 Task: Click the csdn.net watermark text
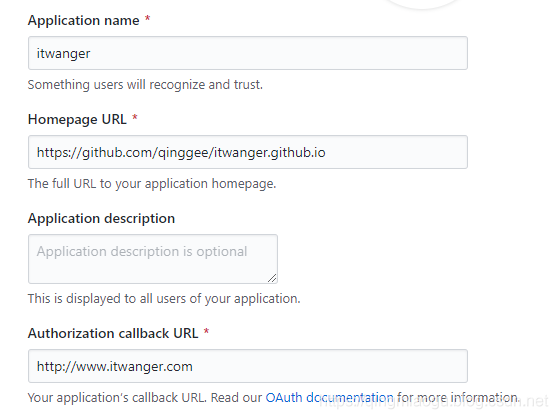pos(433,402)
